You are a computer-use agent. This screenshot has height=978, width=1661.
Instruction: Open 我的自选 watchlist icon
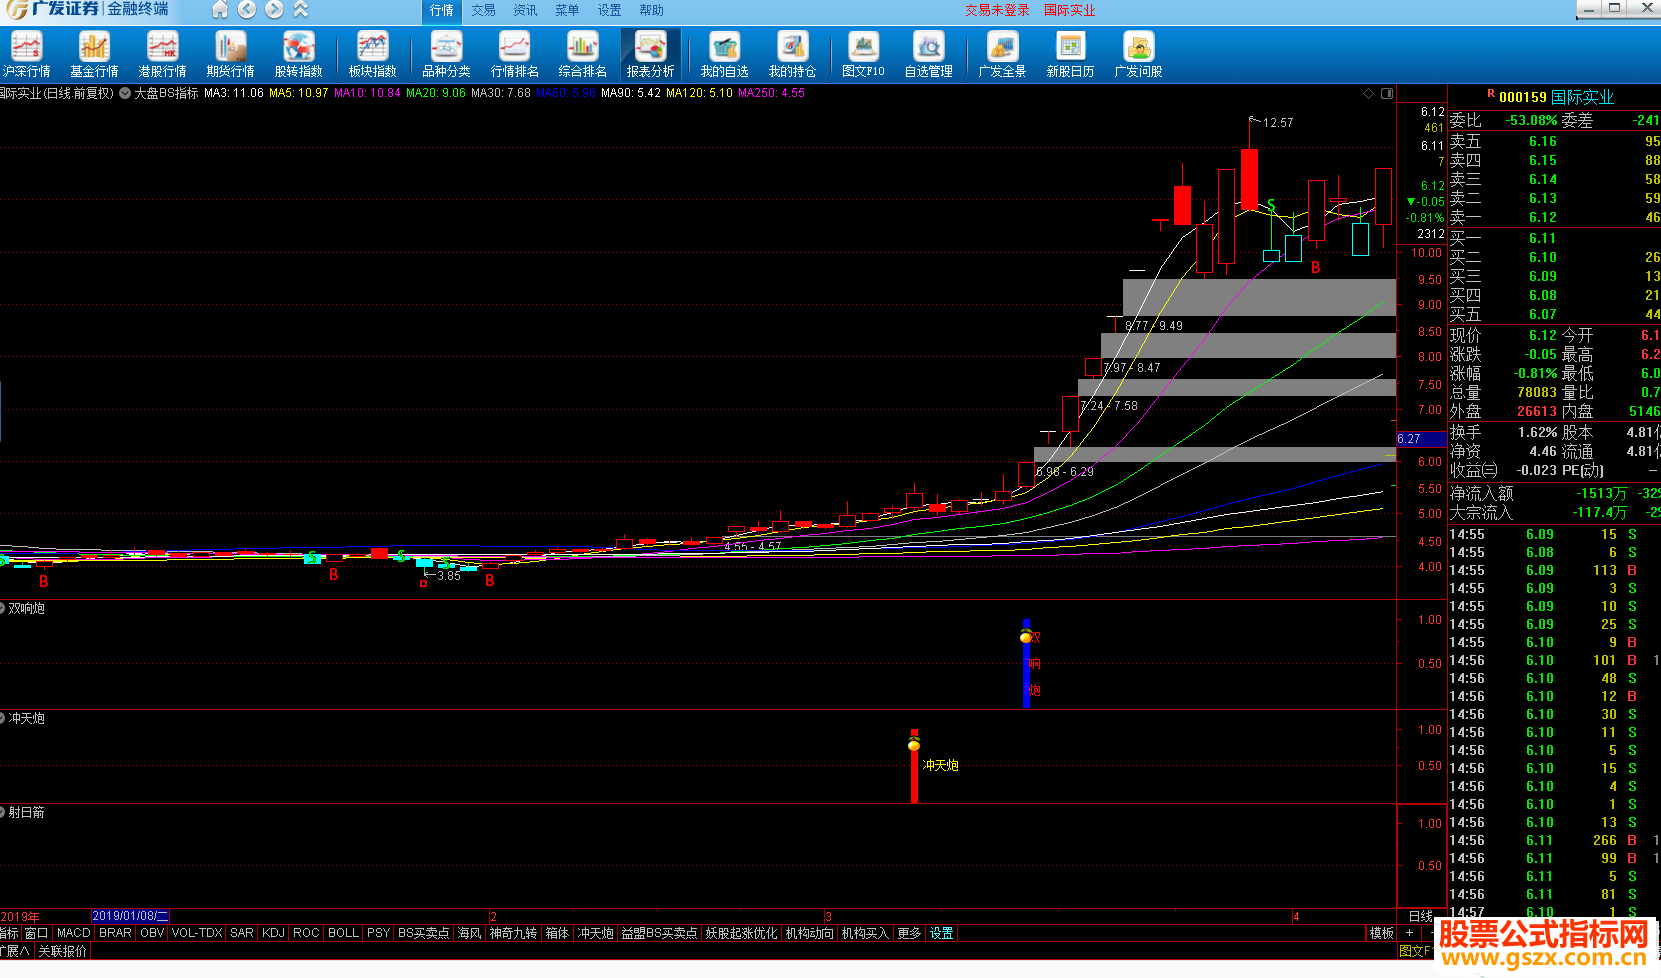pos(724,55)
